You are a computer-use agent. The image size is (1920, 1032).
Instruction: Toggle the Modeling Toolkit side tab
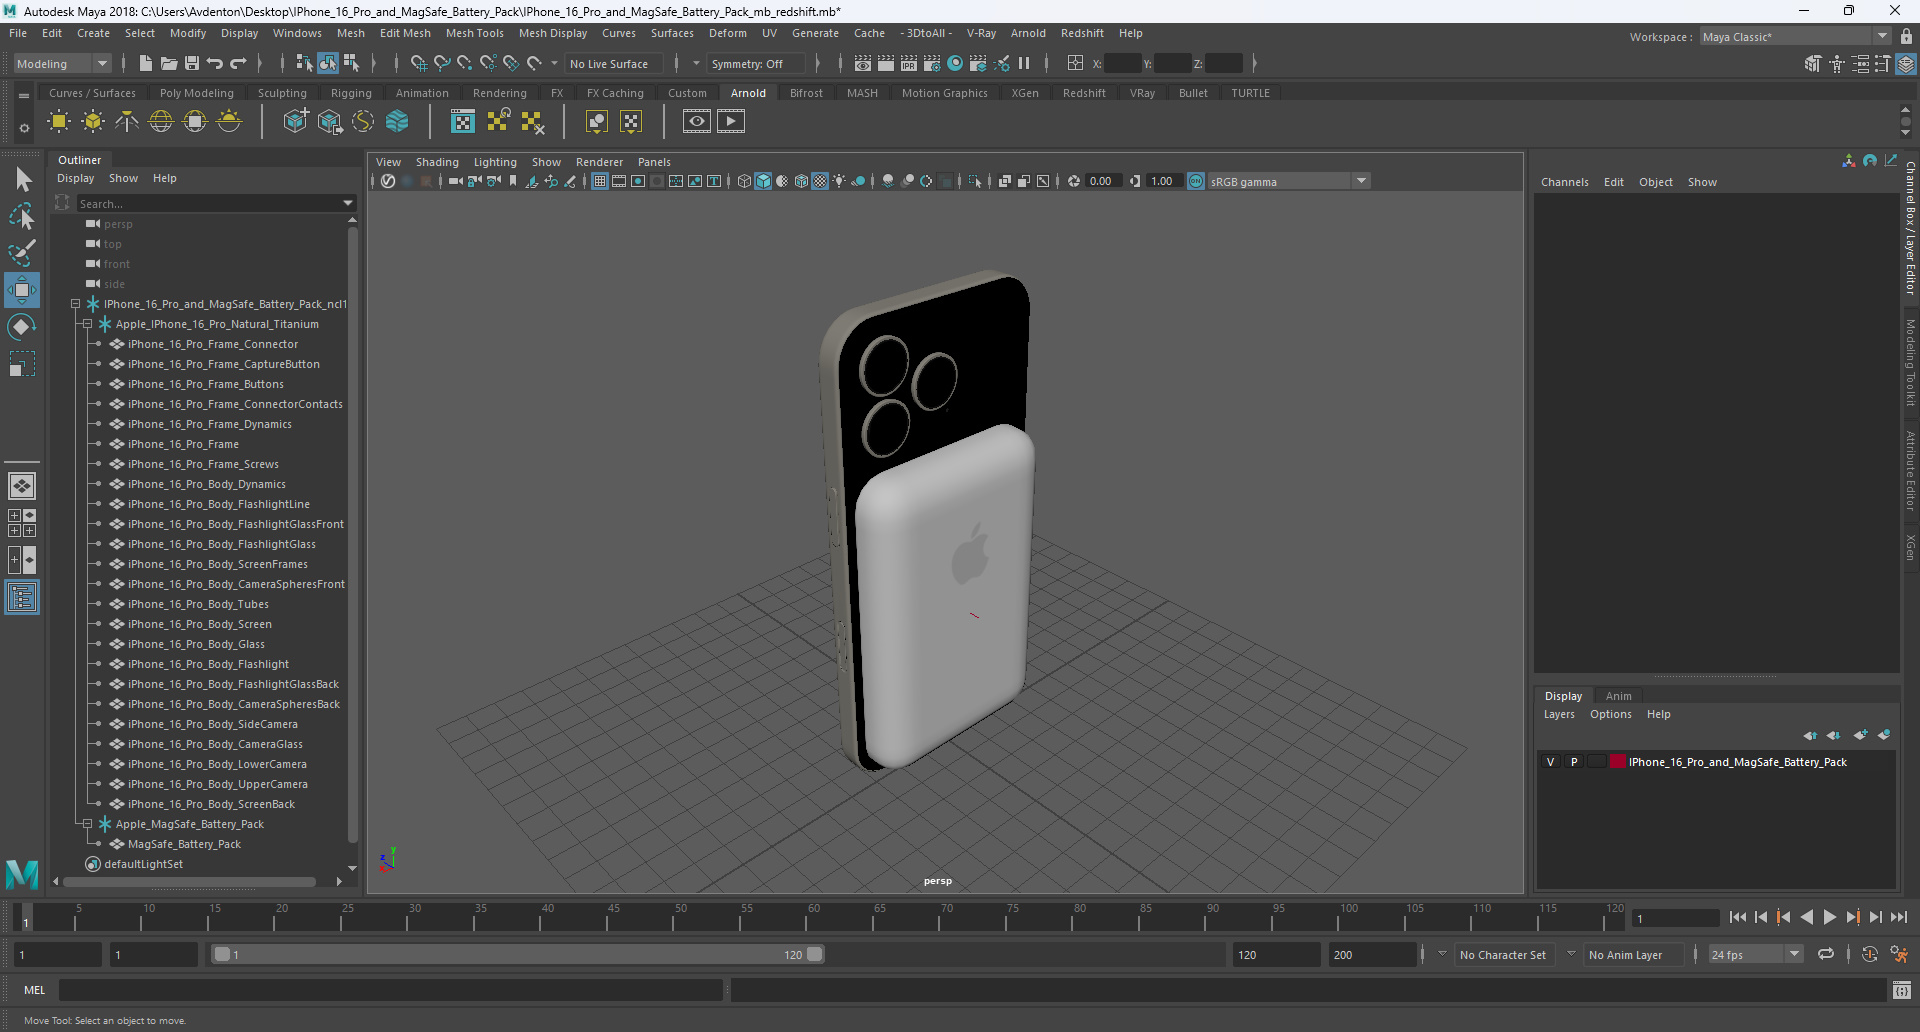click(1910, 363)
